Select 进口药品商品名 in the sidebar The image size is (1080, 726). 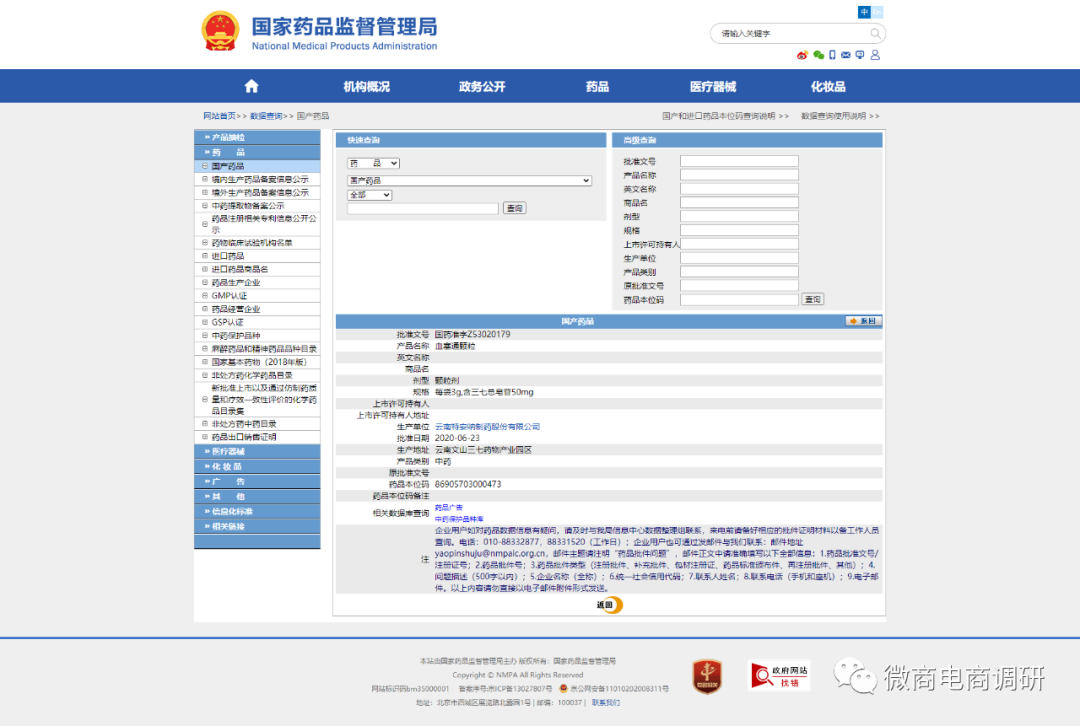[x=240, y=269]
